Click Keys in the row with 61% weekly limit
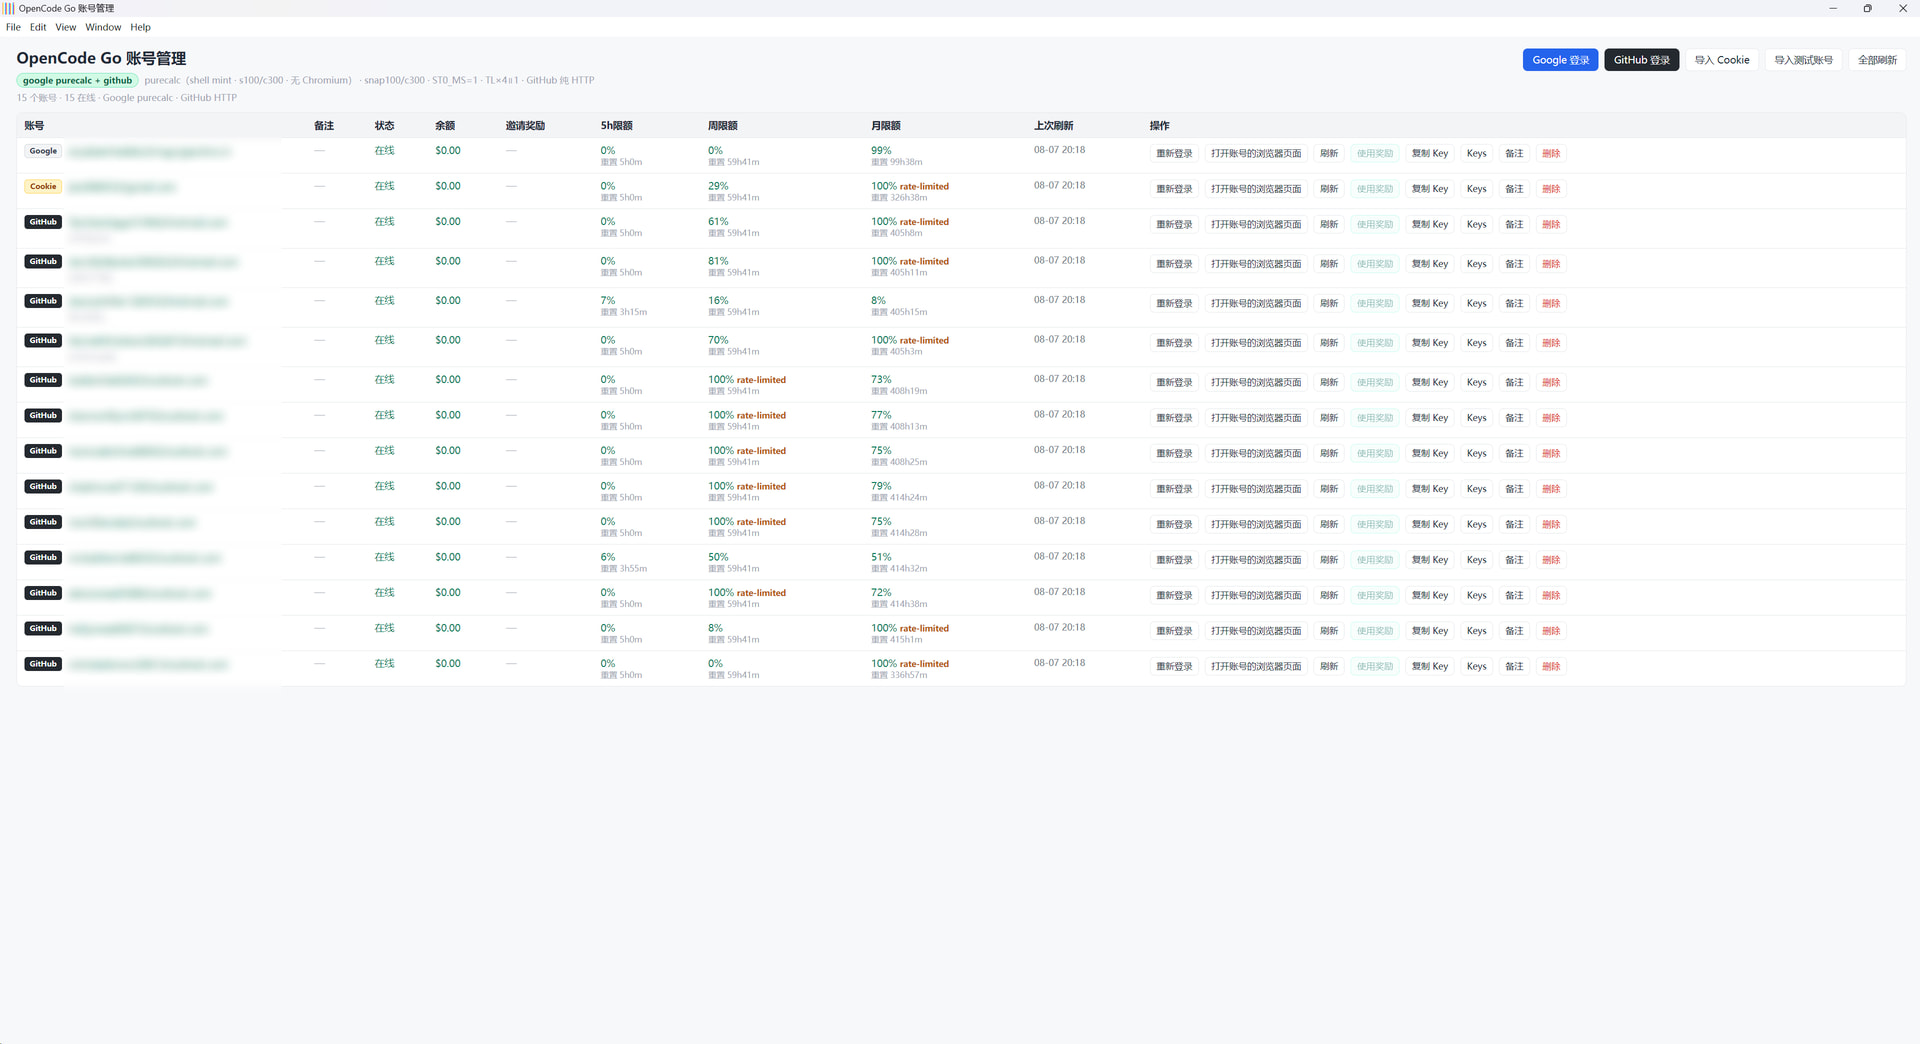This screenshot has height=1044, width=1920. [x=1476, y=224]
